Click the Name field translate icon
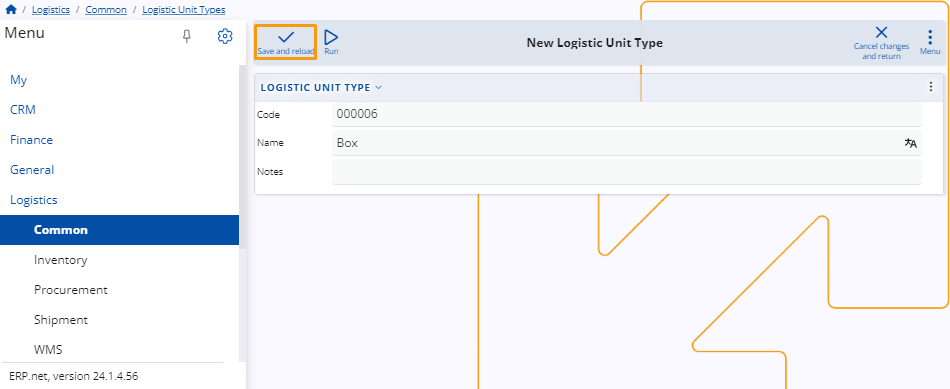Screen dimensions: 950x389 click(x=911, y=143)
